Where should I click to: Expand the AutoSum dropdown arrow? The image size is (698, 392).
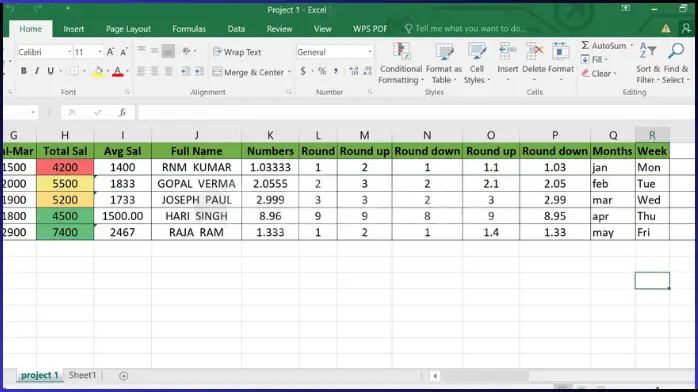(x=631, y=45)
